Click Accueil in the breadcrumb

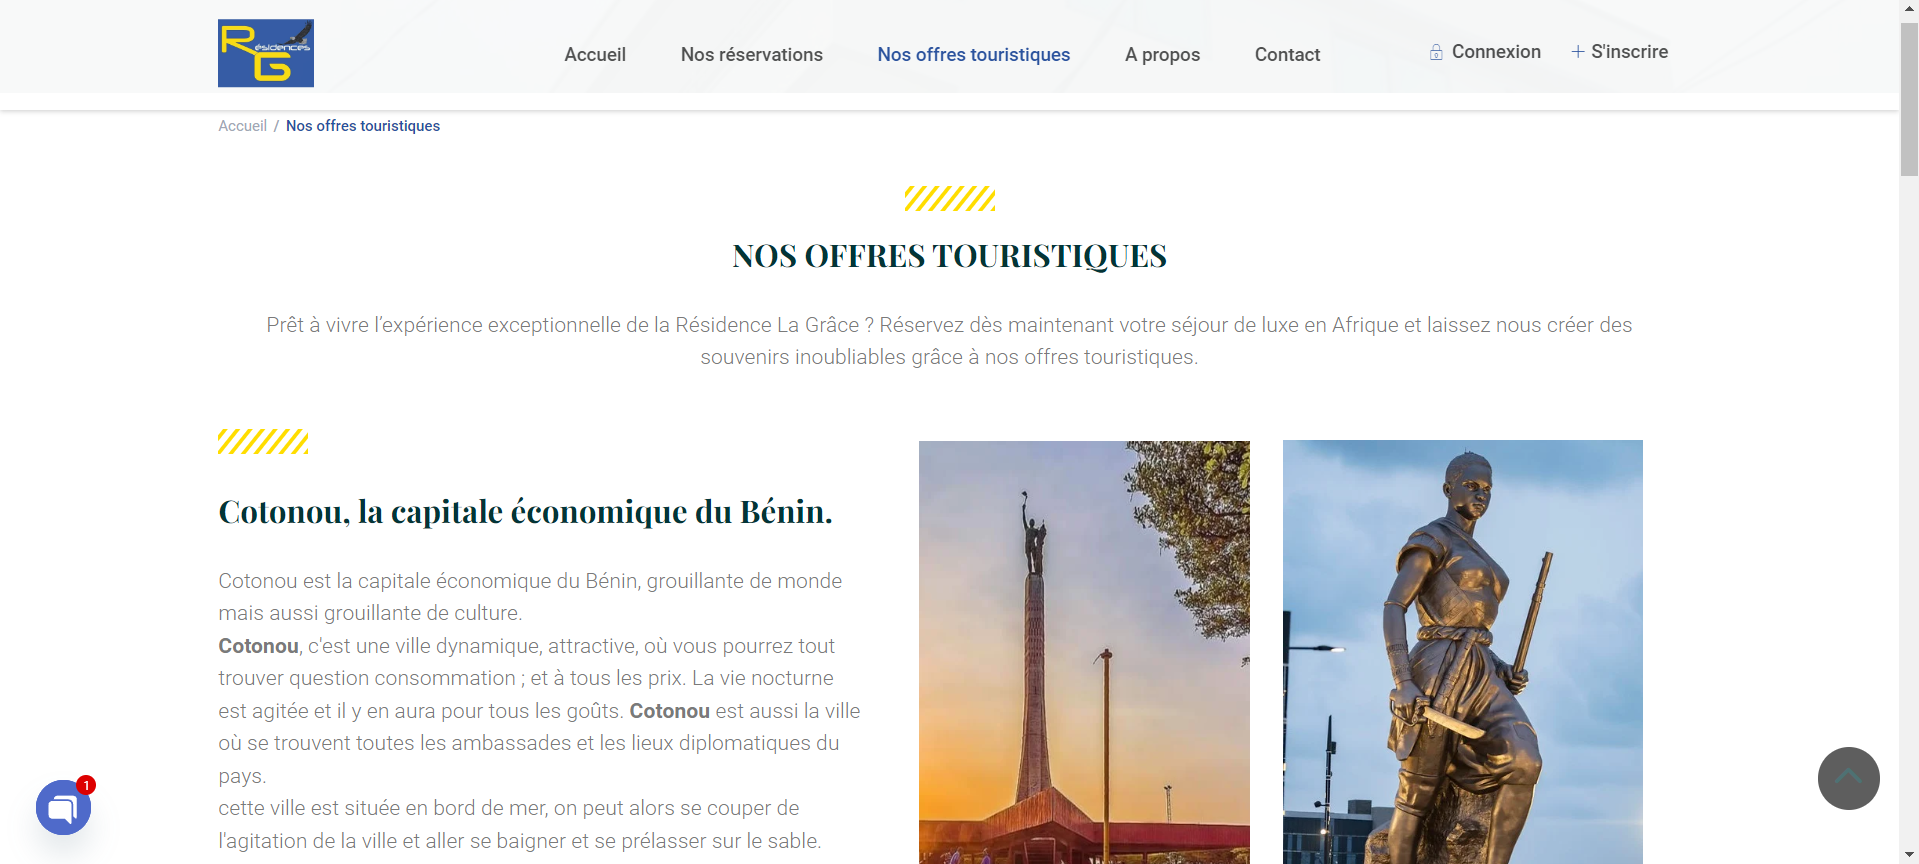click(243, 126)
